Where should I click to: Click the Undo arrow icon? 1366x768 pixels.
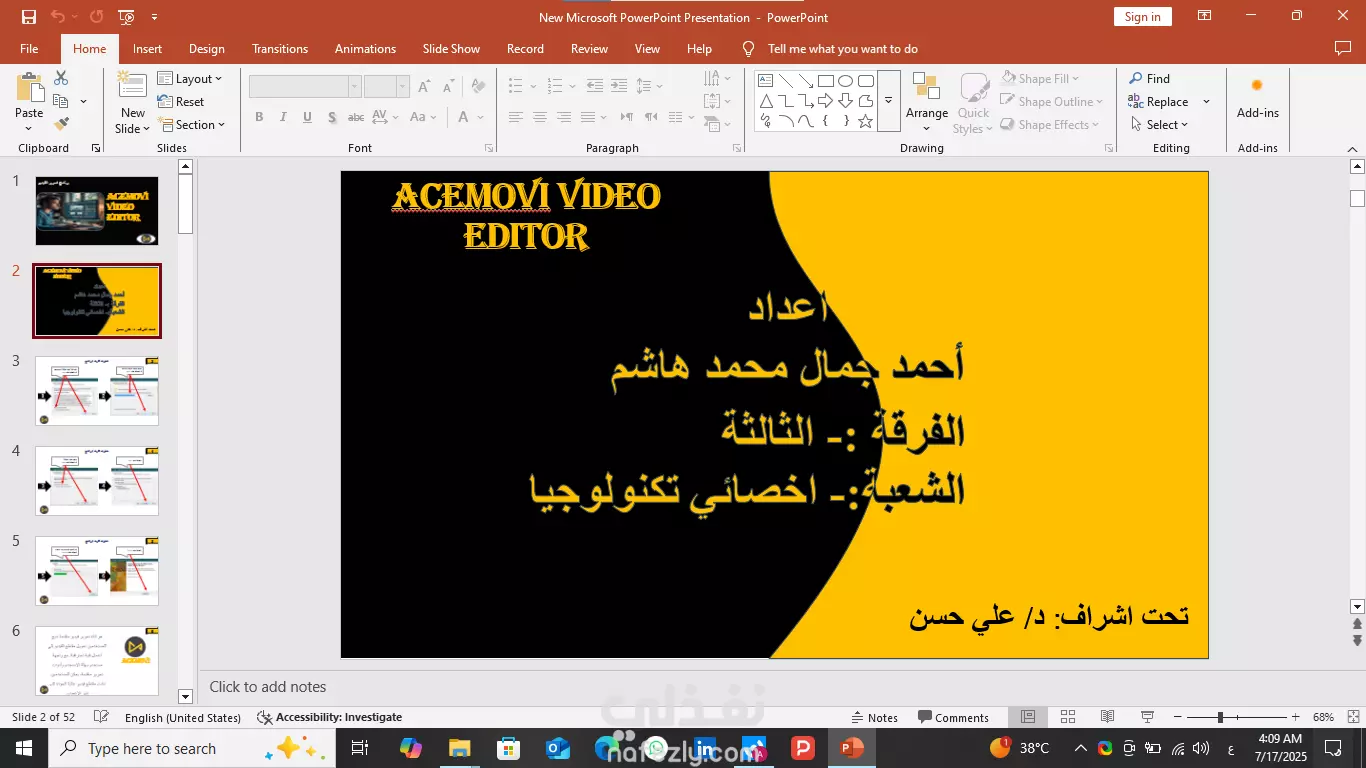click(x=57, y=16)
